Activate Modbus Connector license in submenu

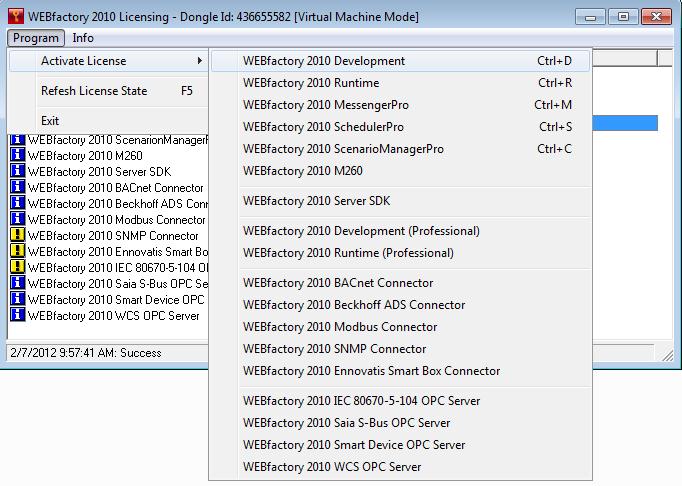point(400,327)
